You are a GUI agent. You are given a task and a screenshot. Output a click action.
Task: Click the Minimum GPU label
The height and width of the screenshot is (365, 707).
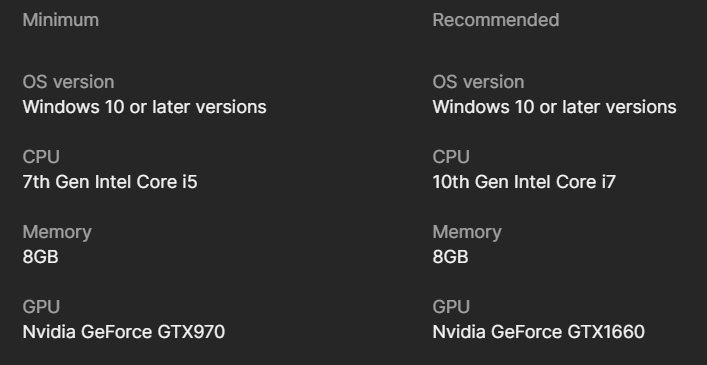pos(41,307)
